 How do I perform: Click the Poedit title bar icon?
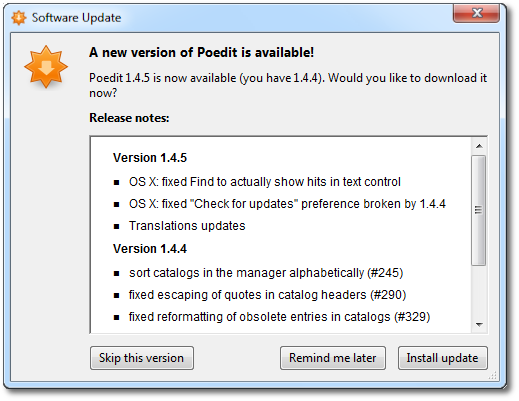[x=19, y=18]
